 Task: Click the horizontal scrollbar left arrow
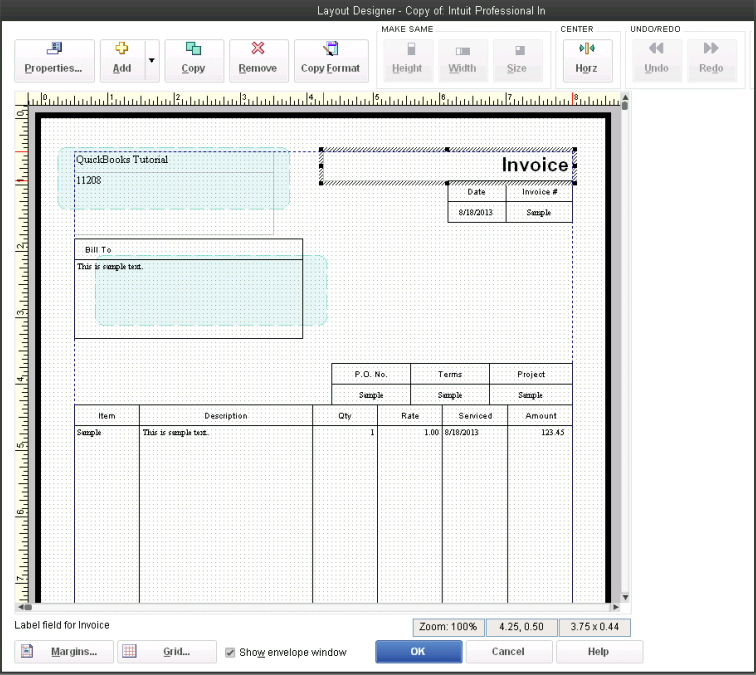21,607
